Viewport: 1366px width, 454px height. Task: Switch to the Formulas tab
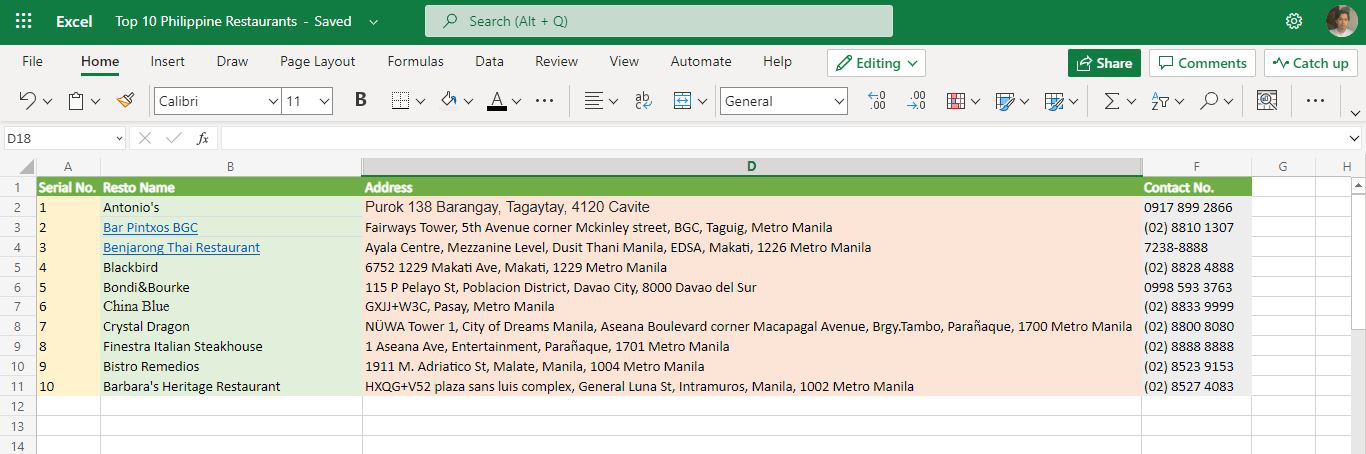(x=416, y=61)
